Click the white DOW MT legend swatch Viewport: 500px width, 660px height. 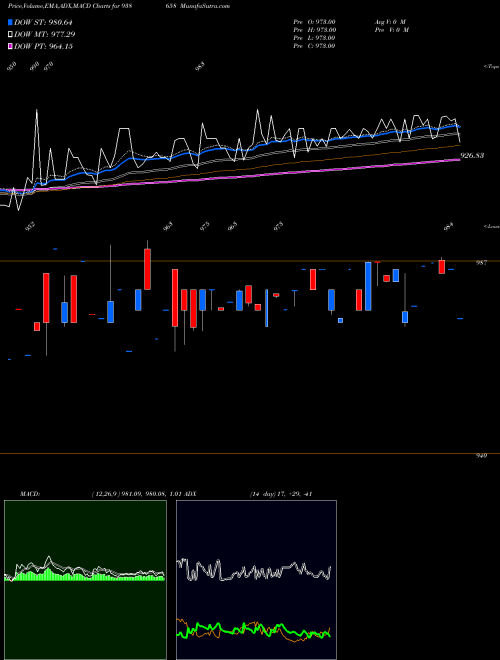(10, 34)
